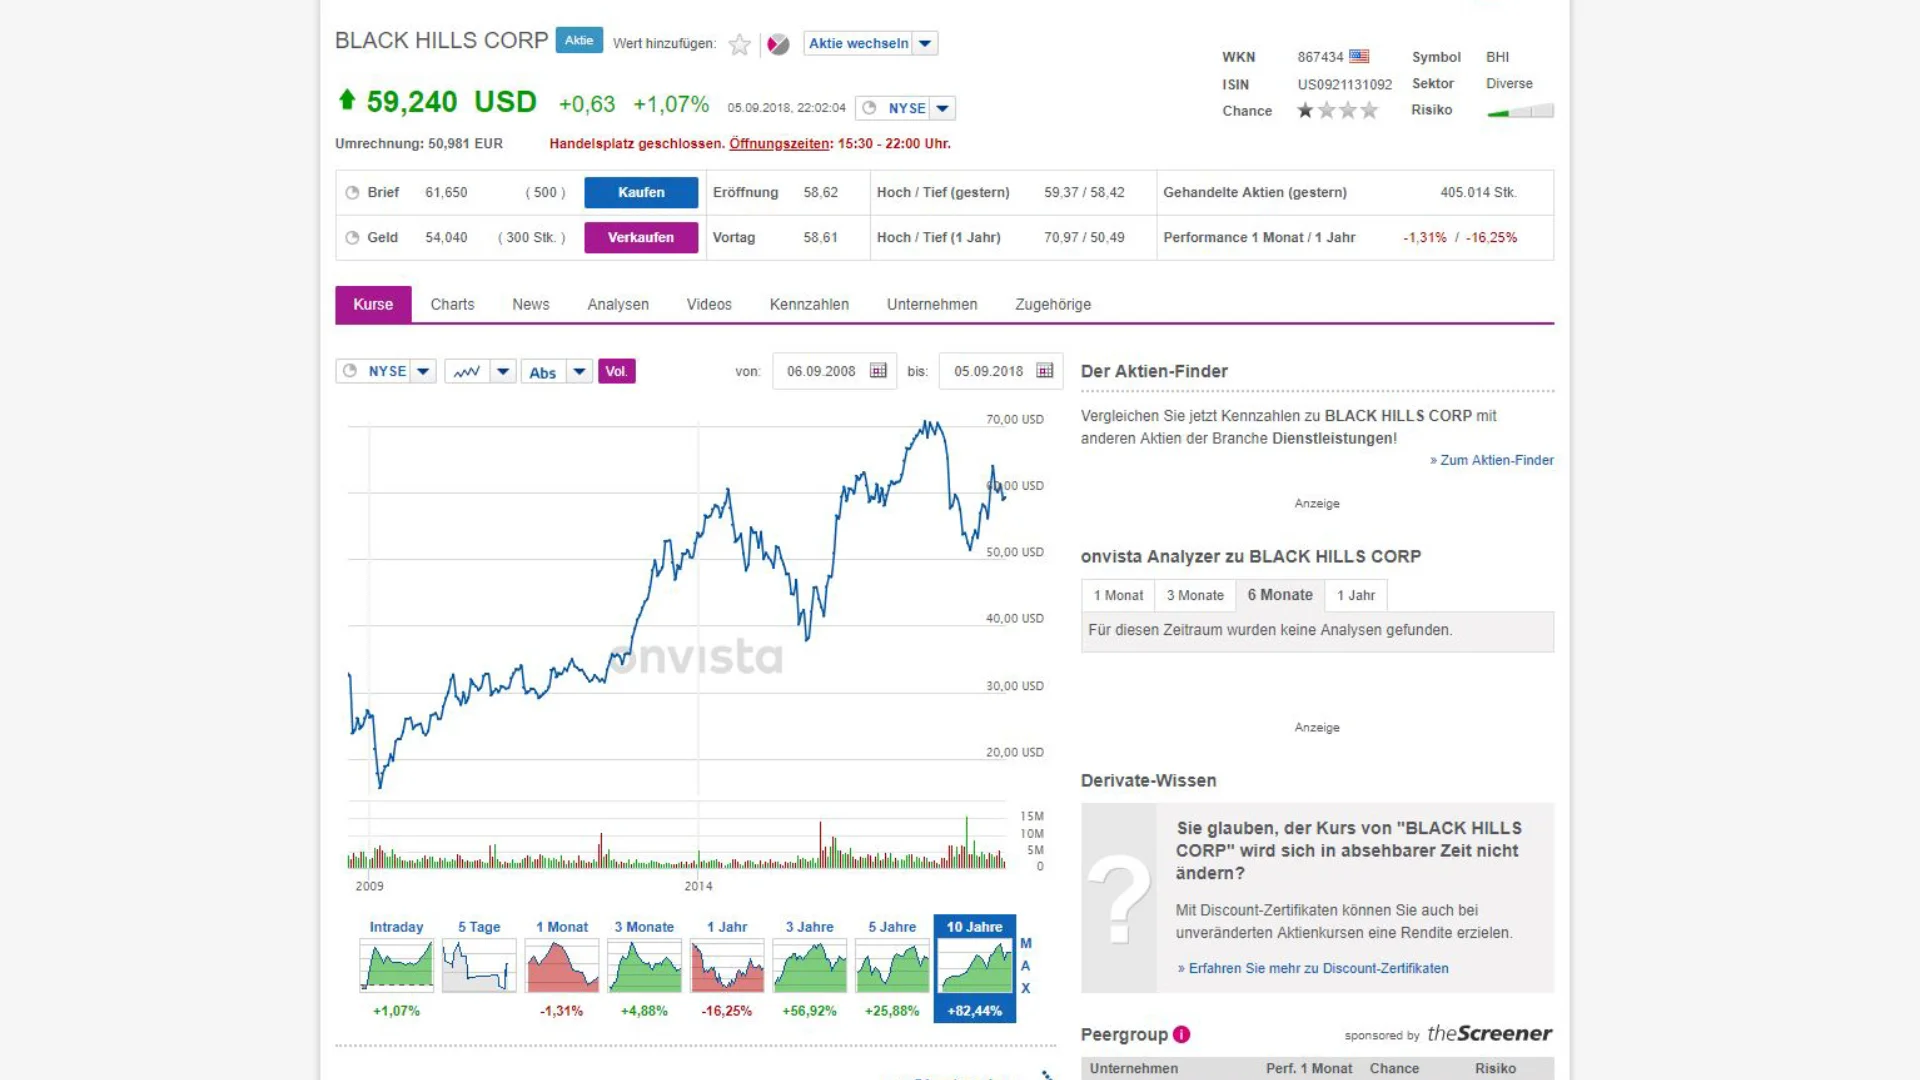1920x1080 pixels.
Task: Open Erfahren Sie mehr zu Discount-Zertifikaten link
Action: pyautogui.click(x=1313, y=969)
